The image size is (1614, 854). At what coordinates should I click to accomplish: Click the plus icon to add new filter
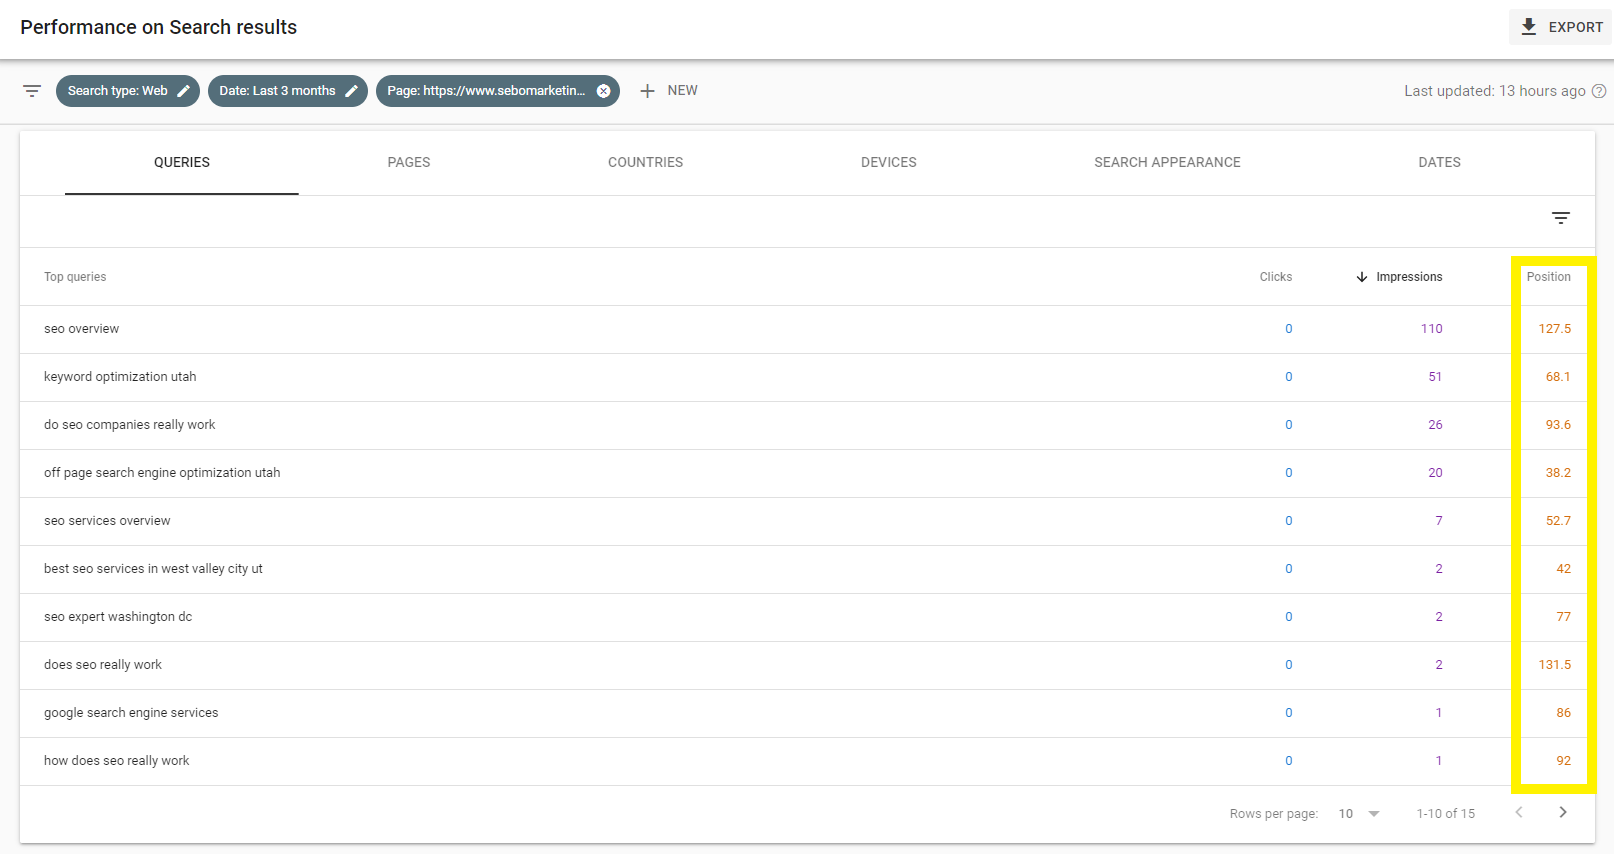pos(647,91)
